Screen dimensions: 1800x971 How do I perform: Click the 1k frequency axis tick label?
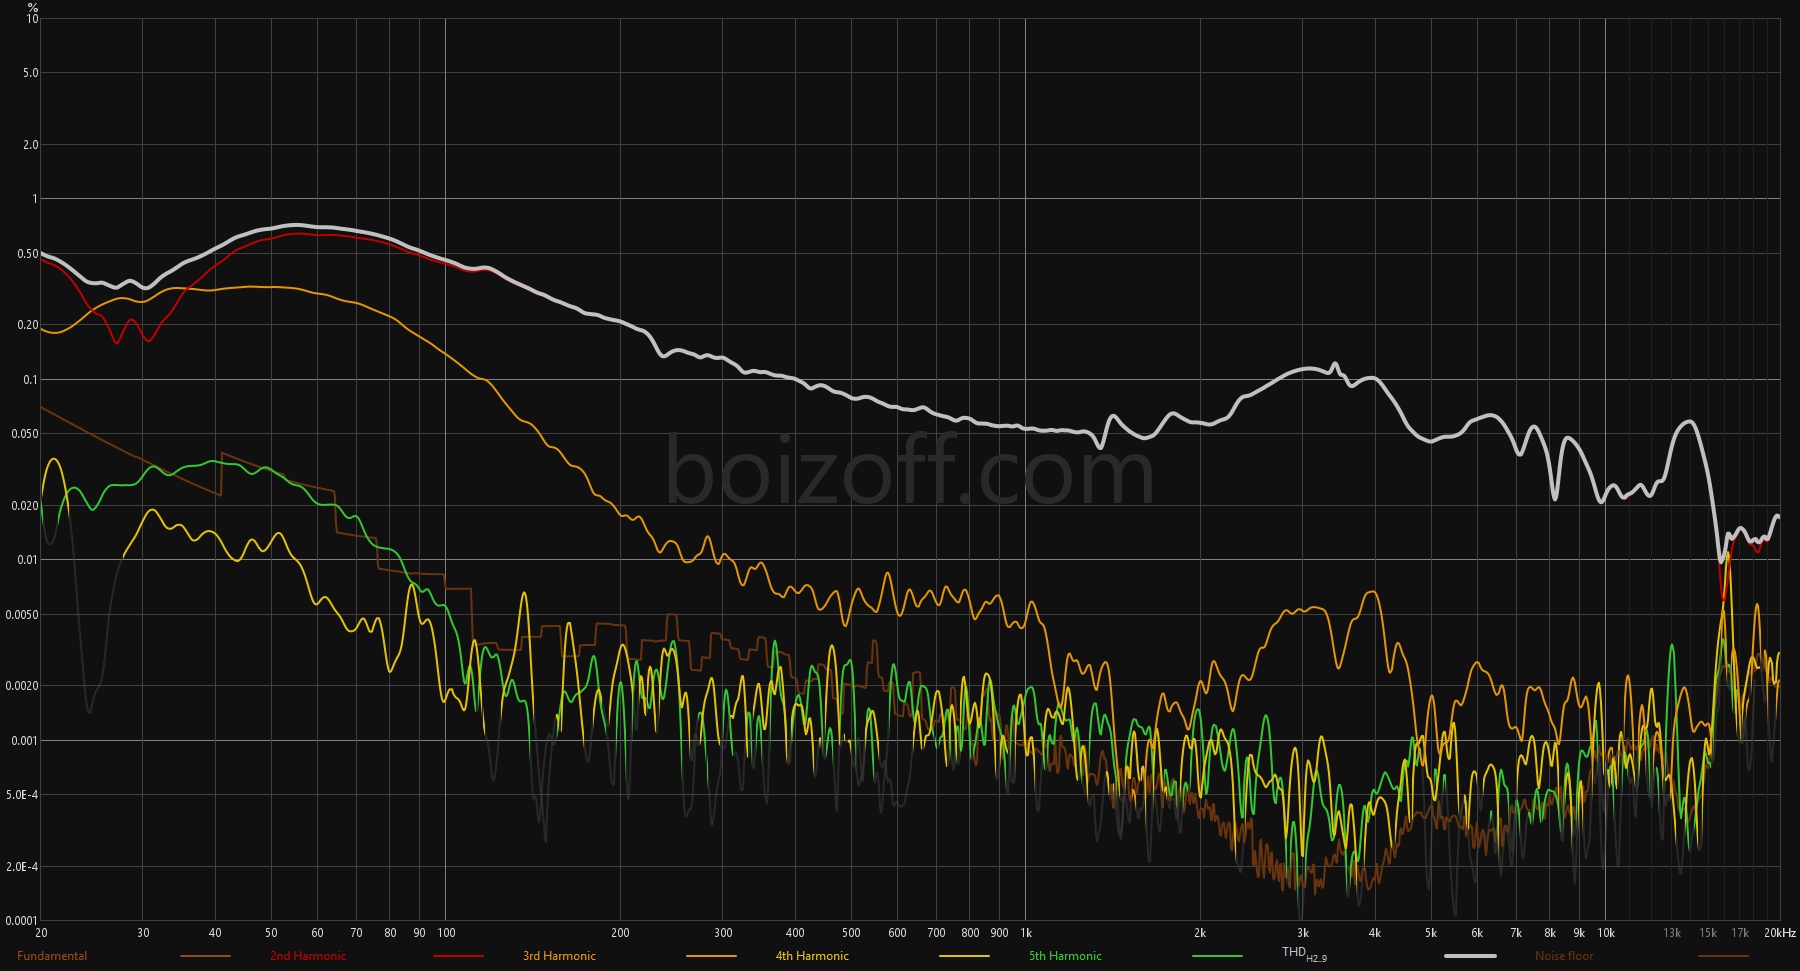(x=1026, y=933)
